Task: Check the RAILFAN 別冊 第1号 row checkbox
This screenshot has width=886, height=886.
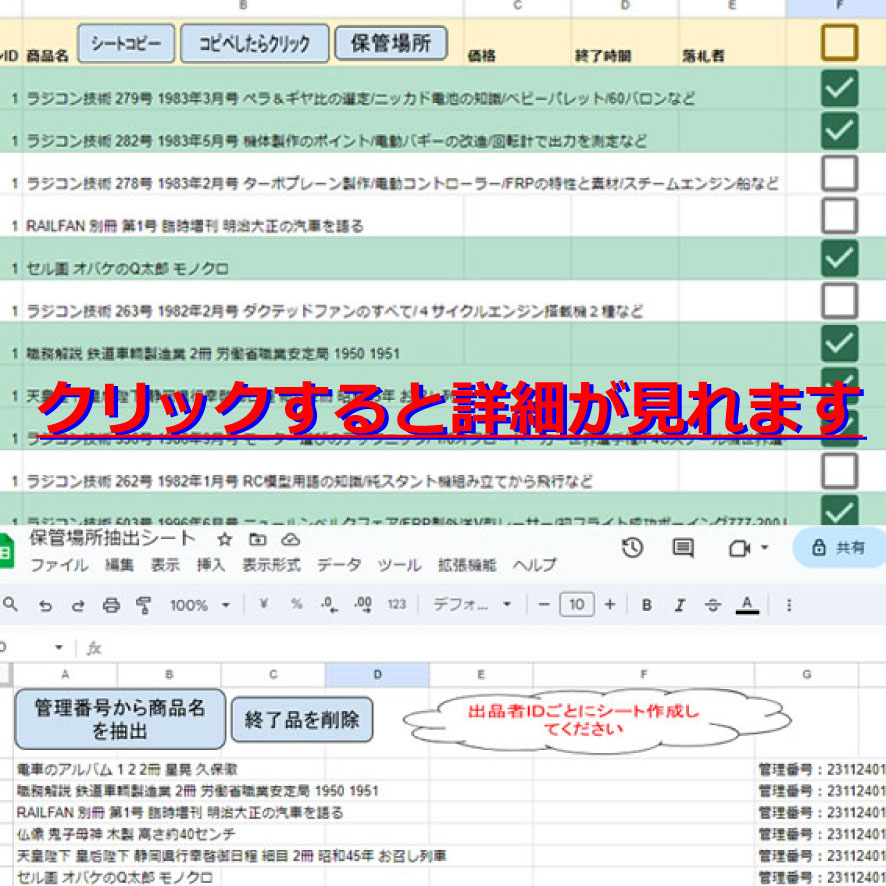Action: click(x=839, y=215)
